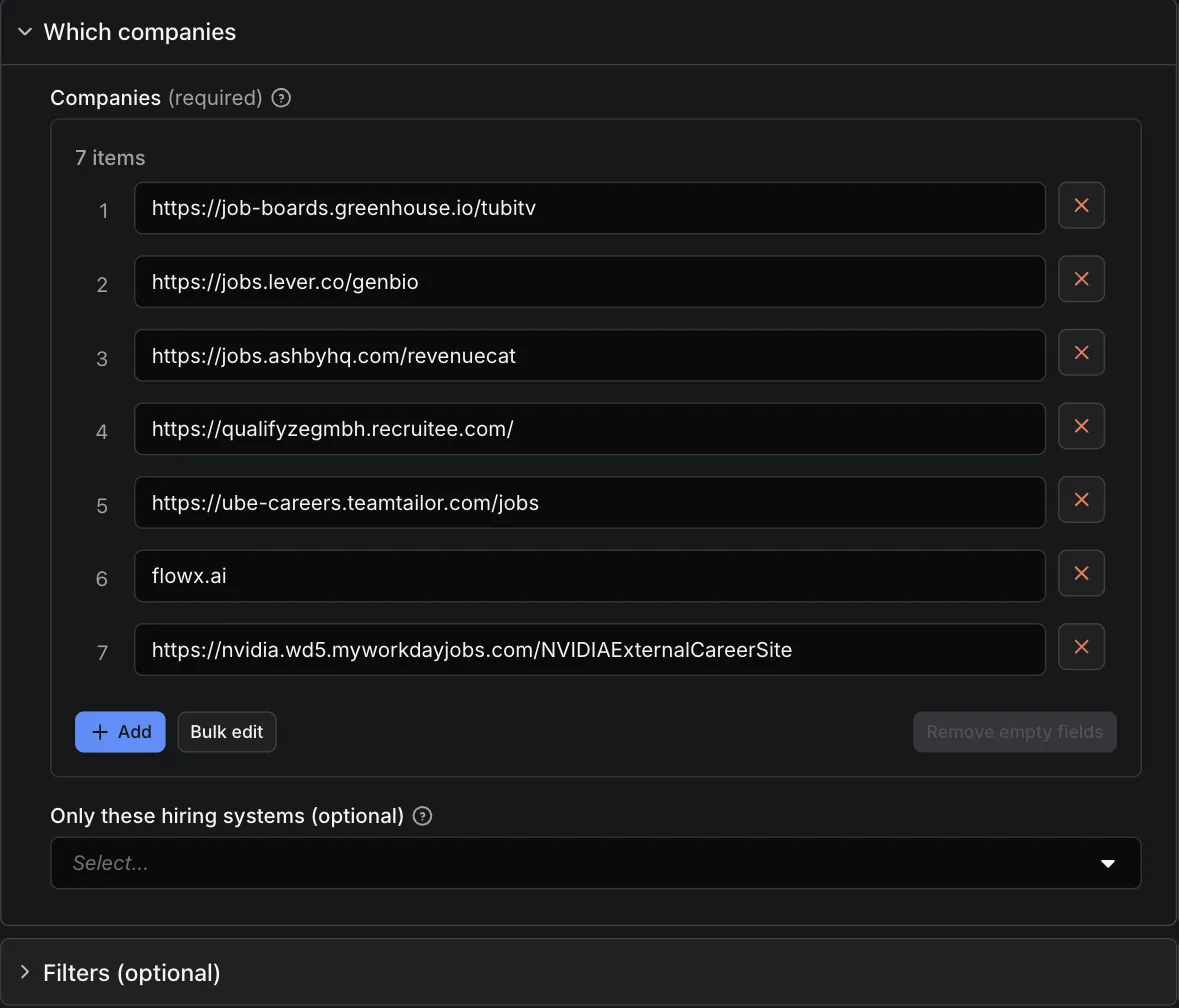Viewport: 1179px width, 1008px height.
Task: Click the 'Which companies' heading text
Action: [x=140, y=32]
